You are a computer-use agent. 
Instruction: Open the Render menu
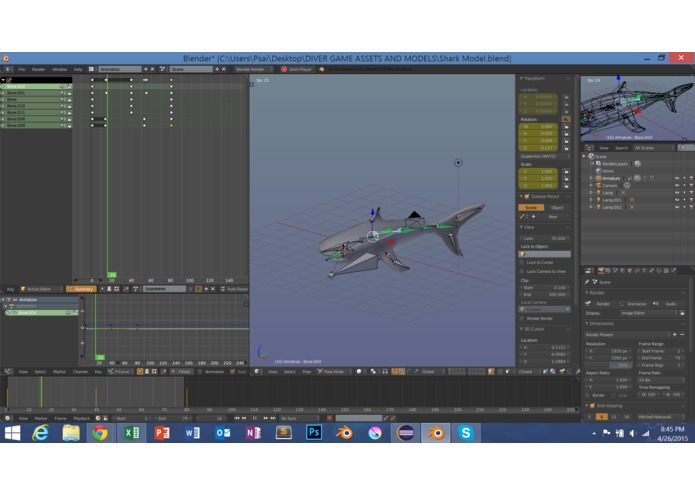click(39, 69)
